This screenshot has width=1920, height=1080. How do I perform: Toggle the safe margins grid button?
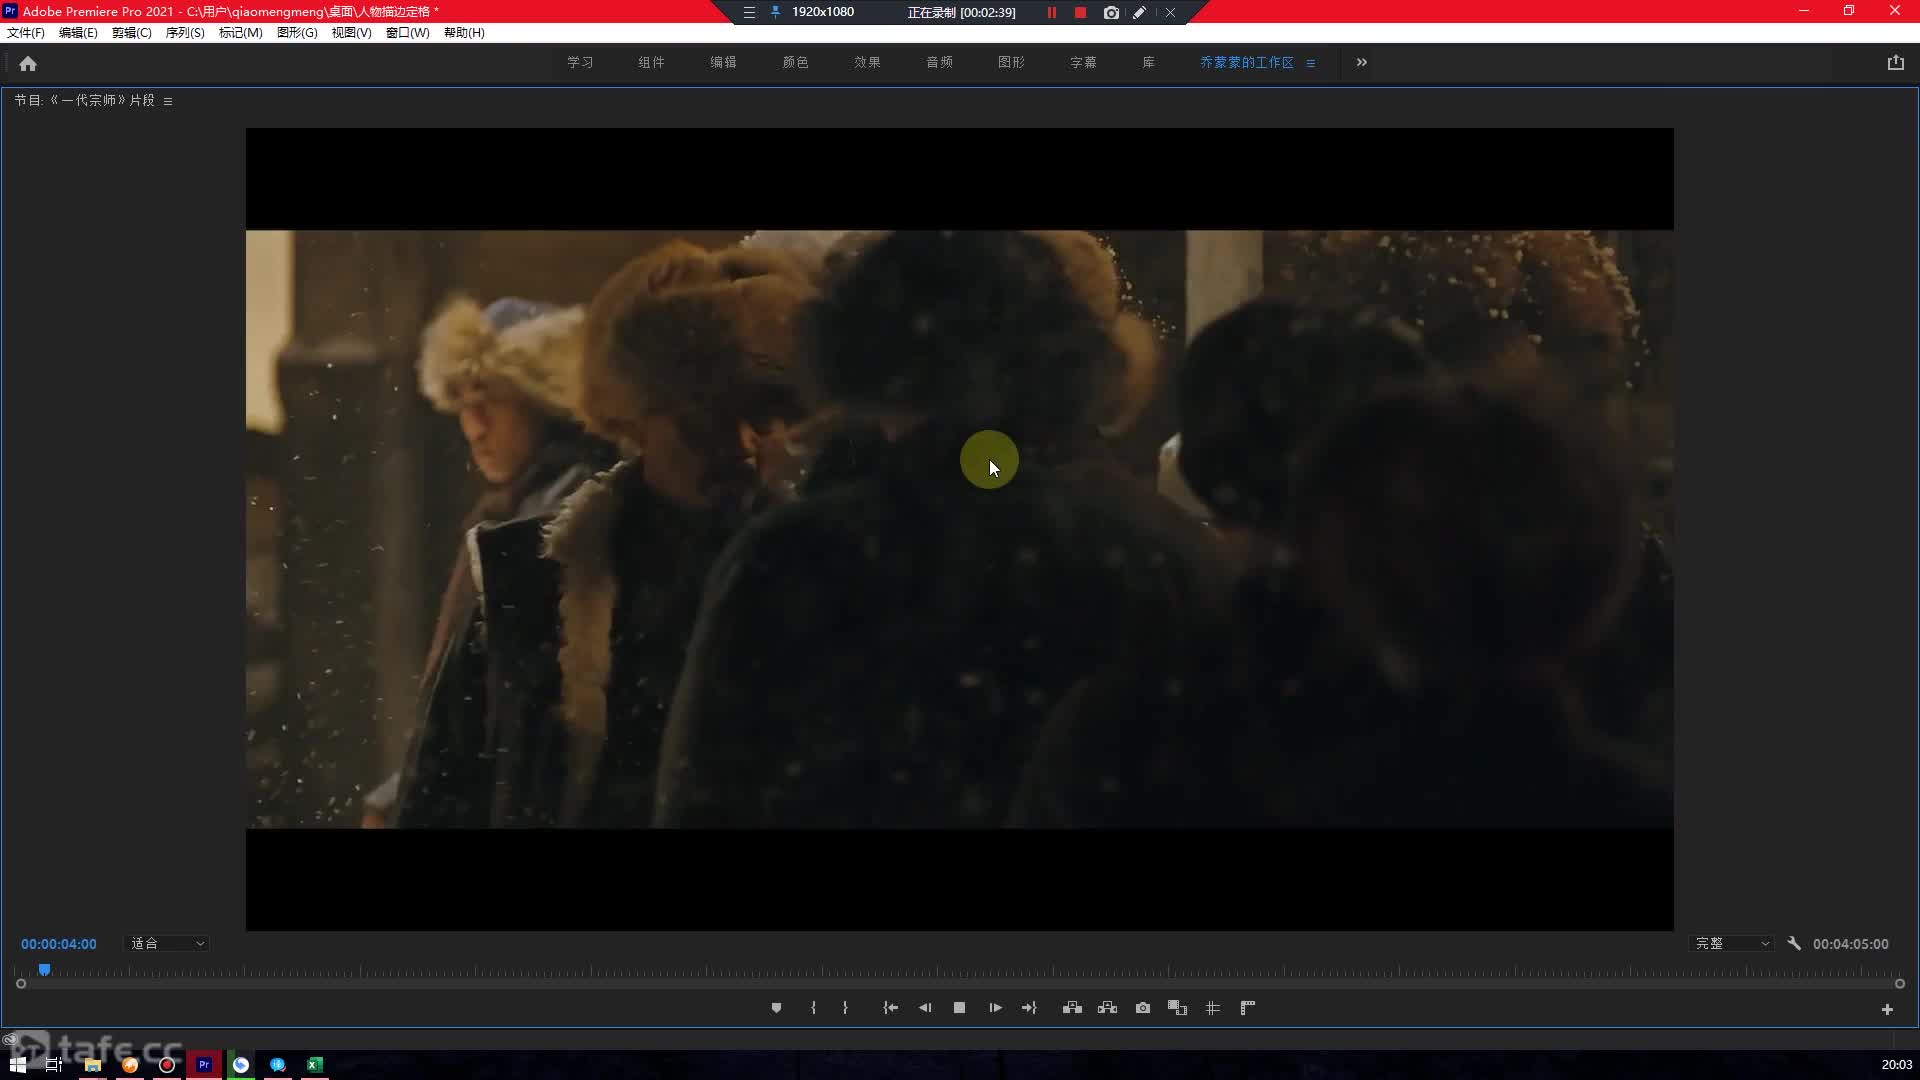(1212, 1008)
